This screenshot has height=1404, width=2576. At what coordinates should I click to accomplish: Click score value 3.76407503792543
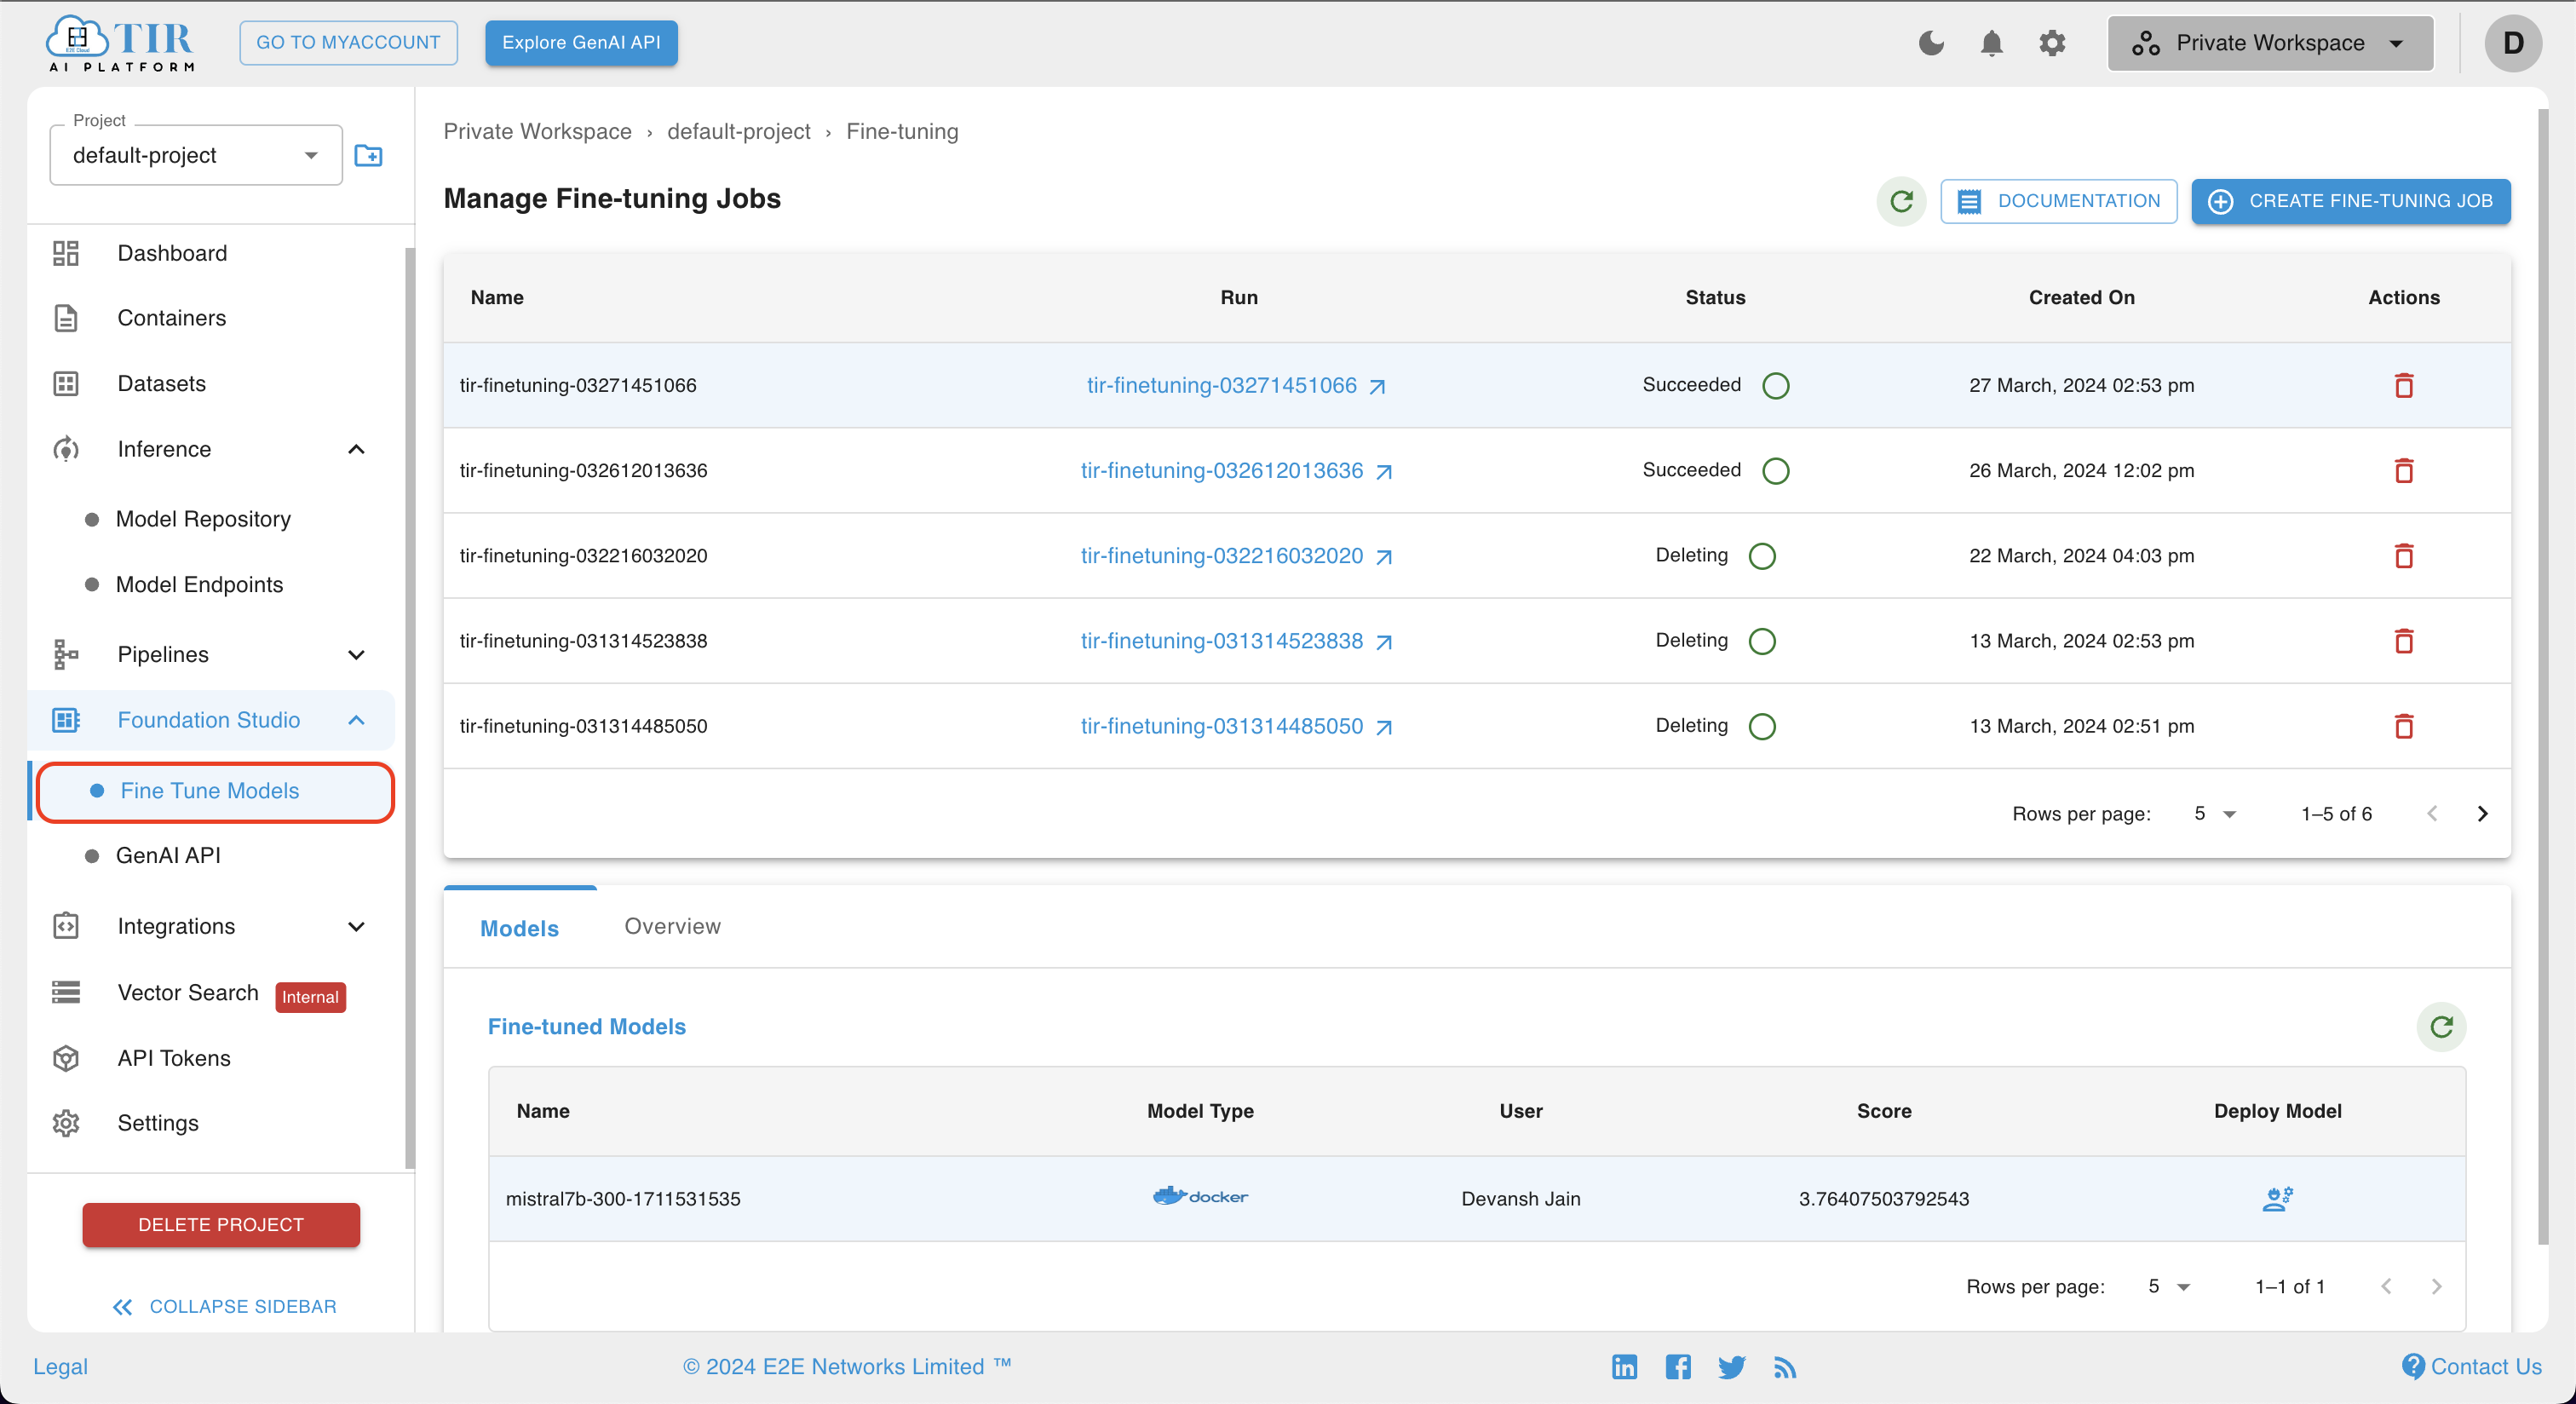point(1883,1198)
